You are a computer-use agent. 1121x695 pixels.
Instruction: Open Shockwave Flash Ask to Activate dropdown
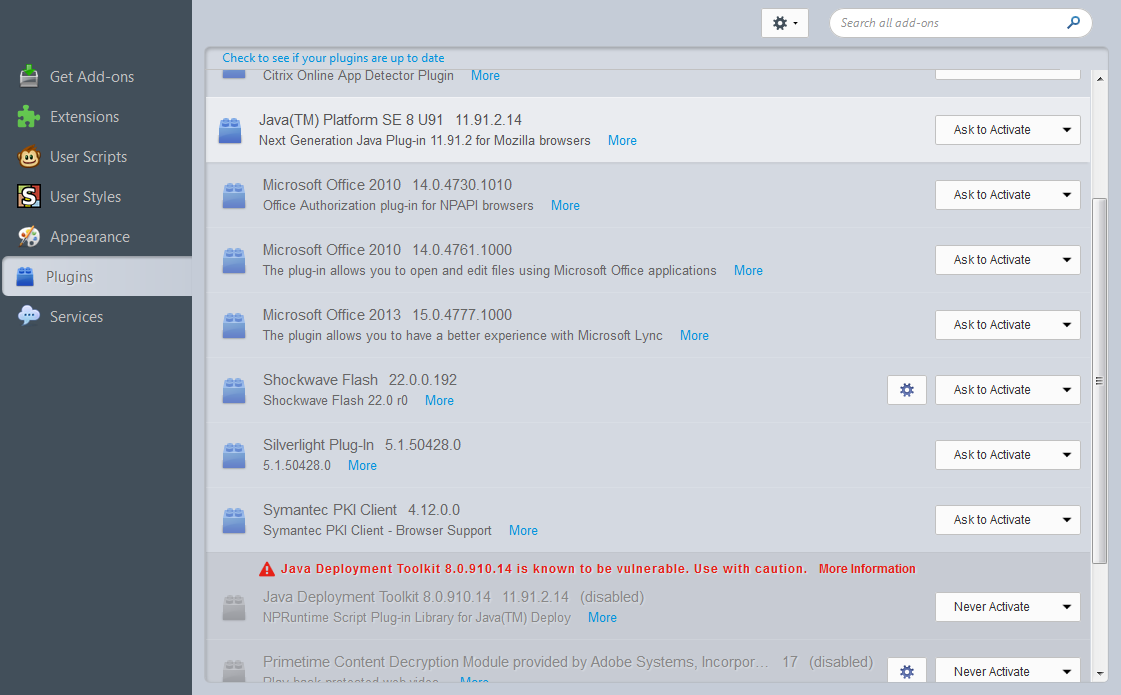point(1007,390)
